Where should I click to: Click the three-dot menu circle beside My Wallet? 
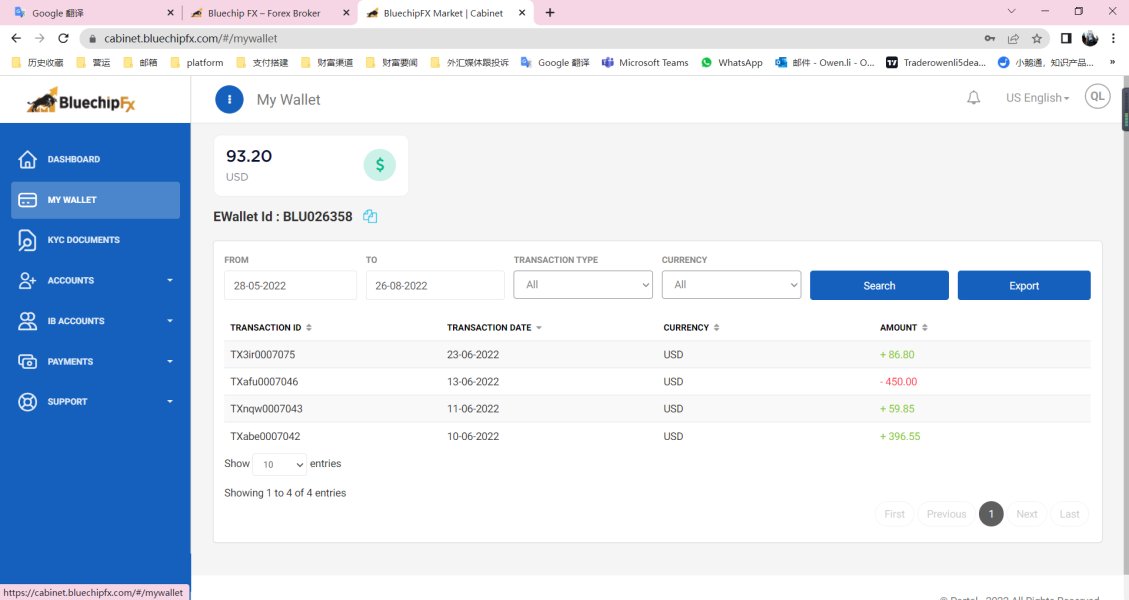click(x=230, y=99)
